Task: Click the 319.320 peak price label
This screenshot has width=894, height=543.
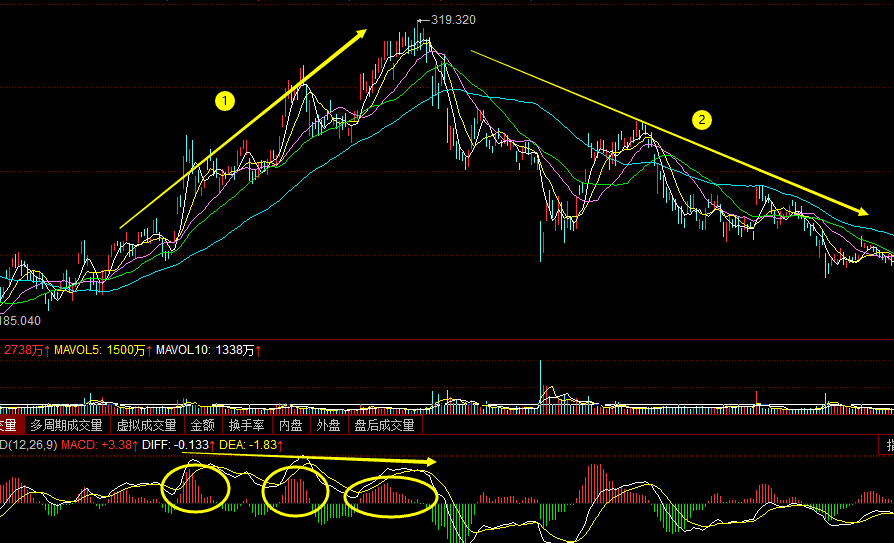Action: pos(452,20)
